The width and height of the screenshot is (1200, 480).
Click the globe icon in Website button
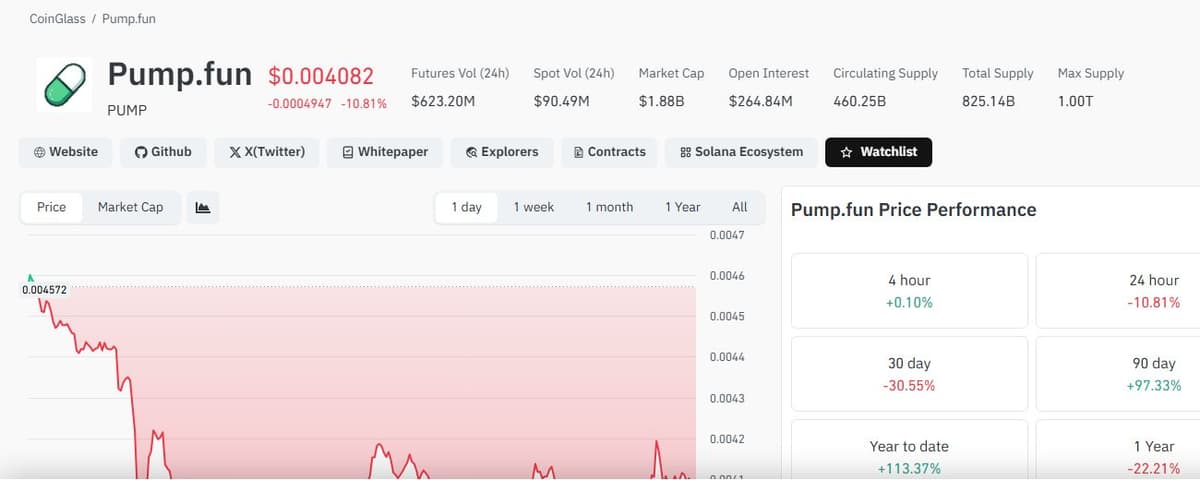click(x=39, y=152)
